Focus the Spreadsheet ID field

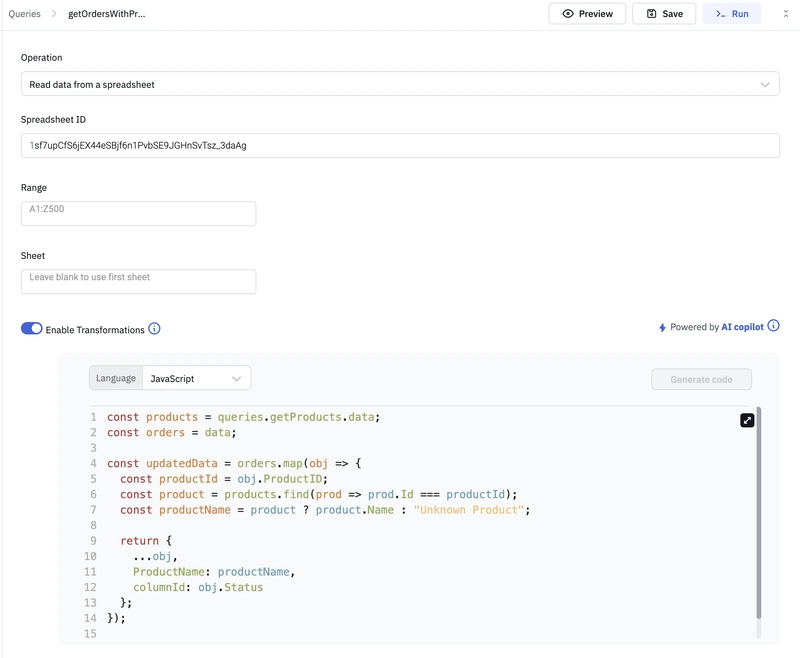(400, 145)
